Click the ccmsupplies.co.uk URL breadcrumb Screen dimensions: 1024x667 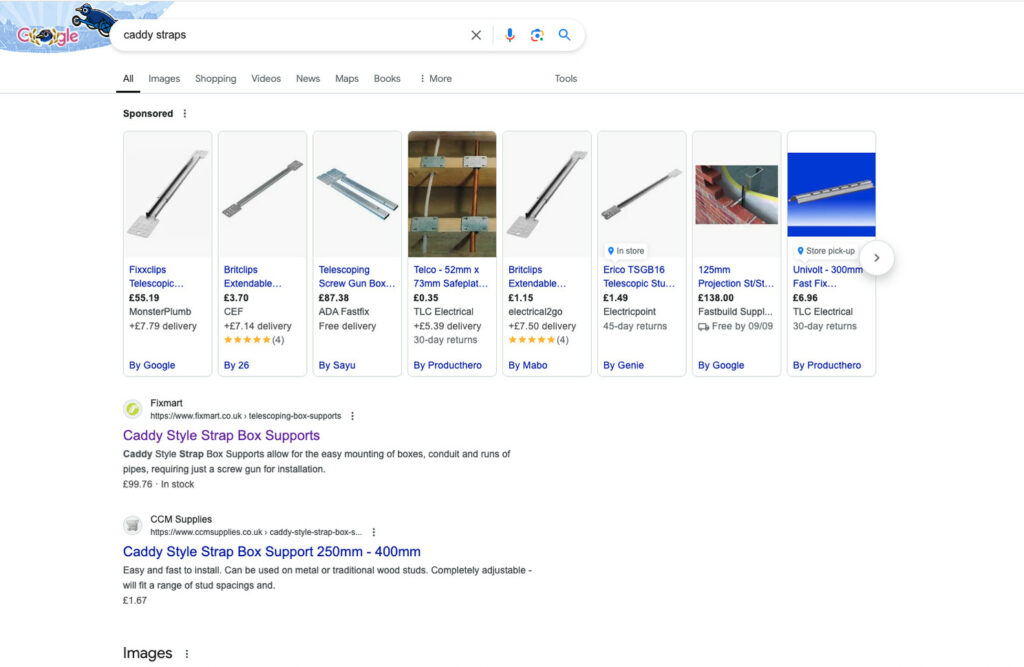click(x=256, y=532)
